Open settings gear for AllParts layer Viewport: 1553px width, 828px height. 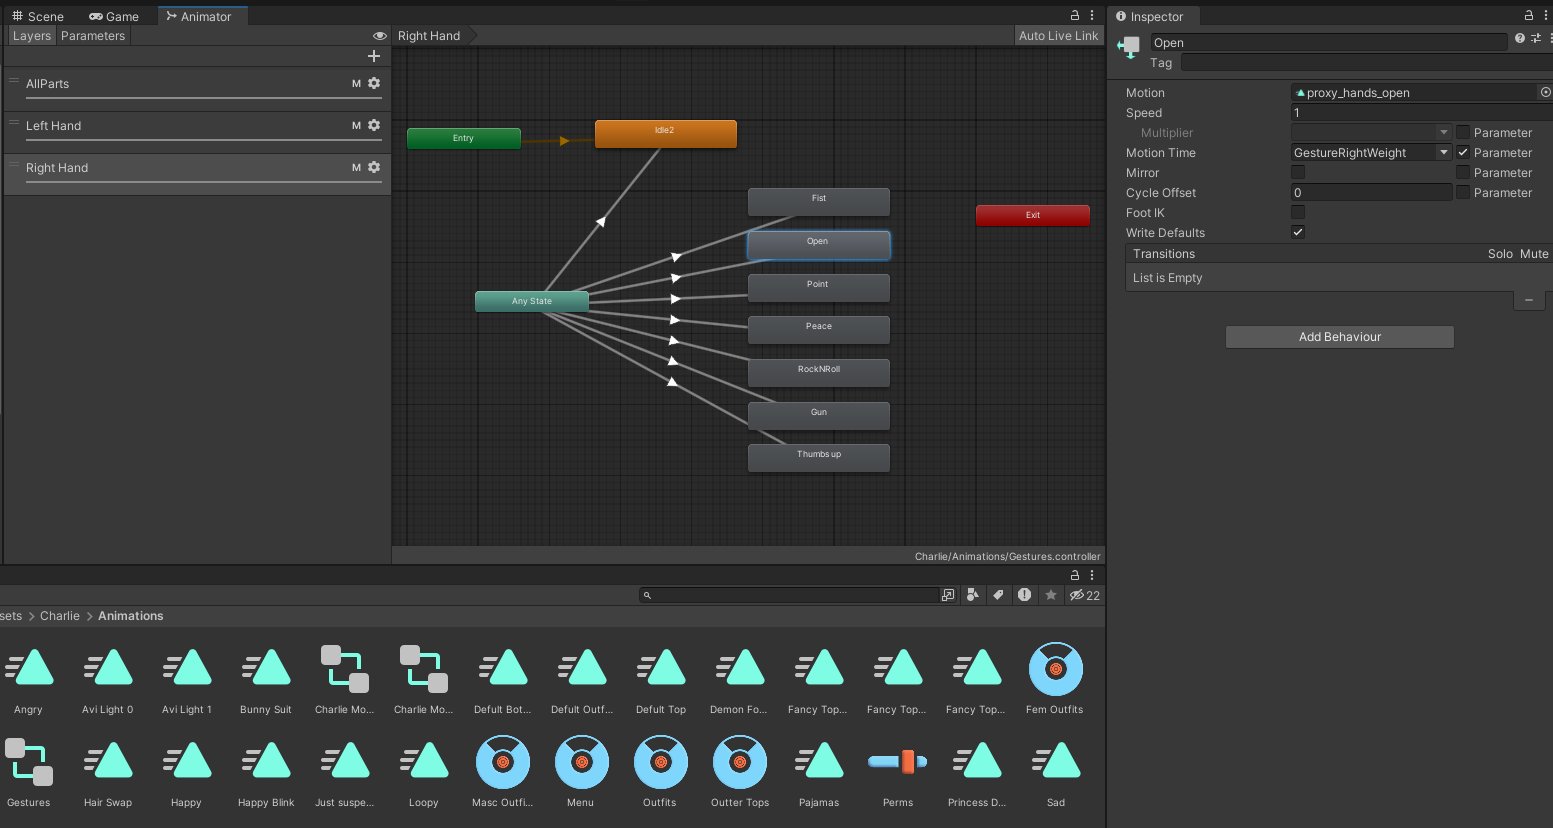point(374,84)
